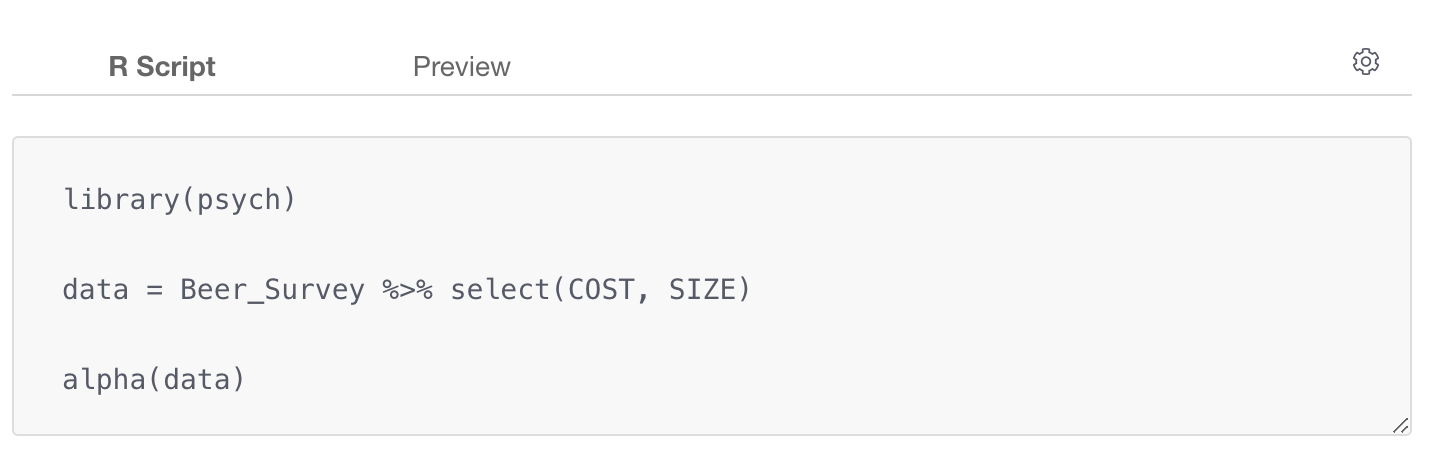The width and height of the screenshot is (1432, 464).
Task: Click on the word select in code
Action: point(489,290)
